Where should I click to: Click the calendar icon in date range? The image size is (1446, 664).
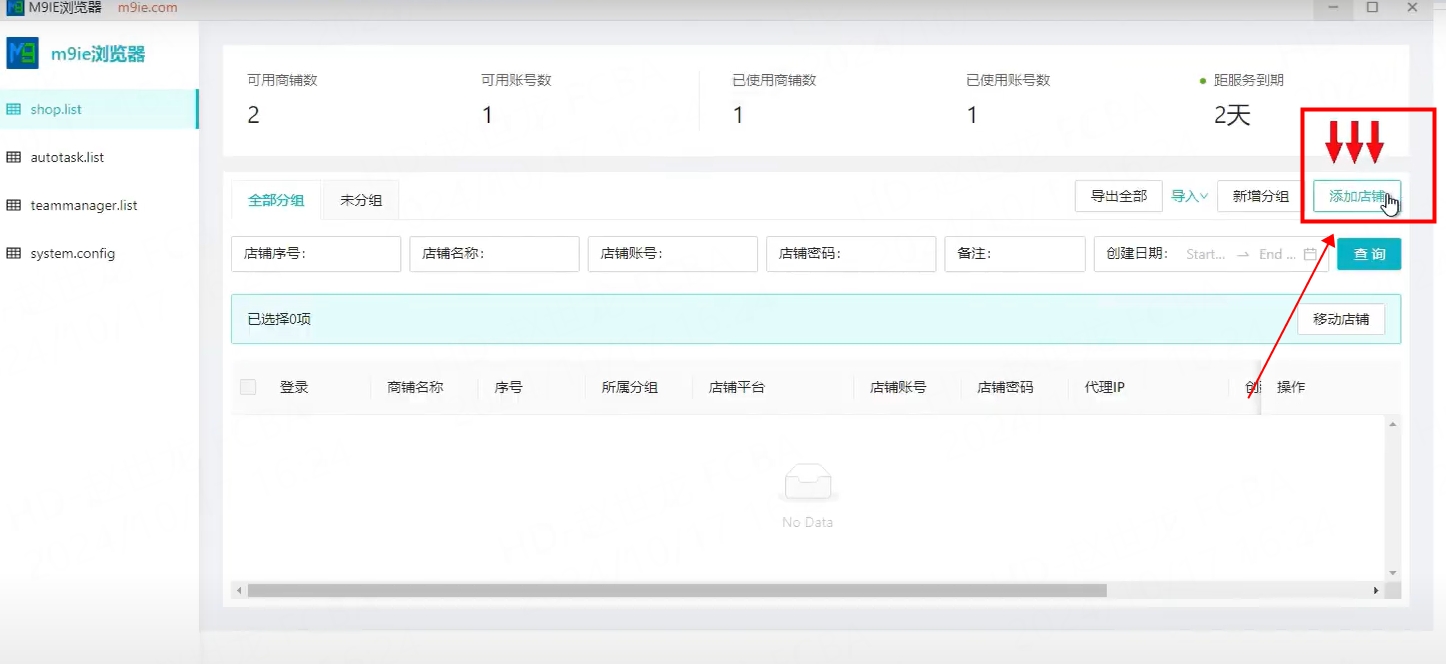point(1310,254)
